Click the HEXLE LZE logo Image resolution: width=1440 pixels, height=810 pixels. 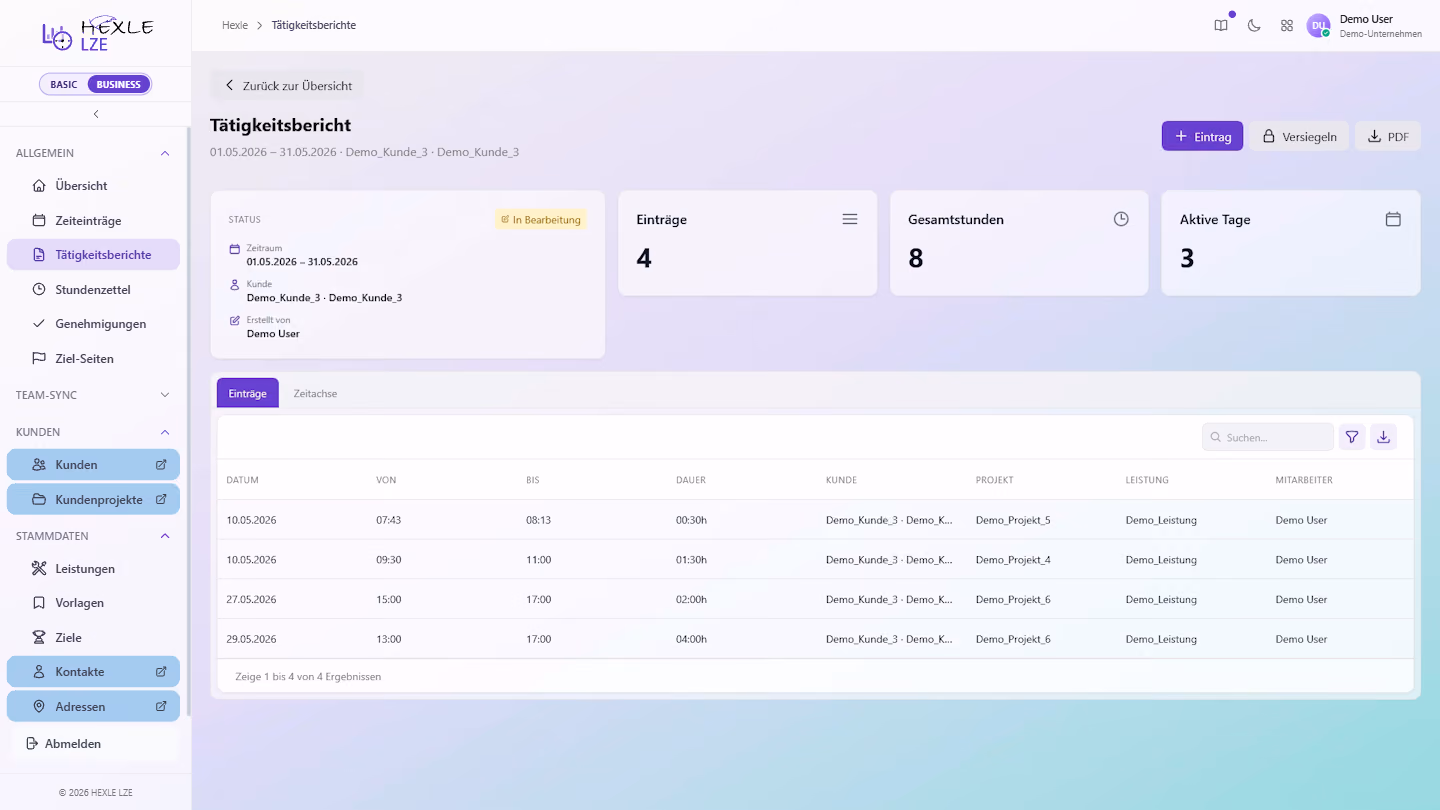pyautogui.click(x=97, y=33)
